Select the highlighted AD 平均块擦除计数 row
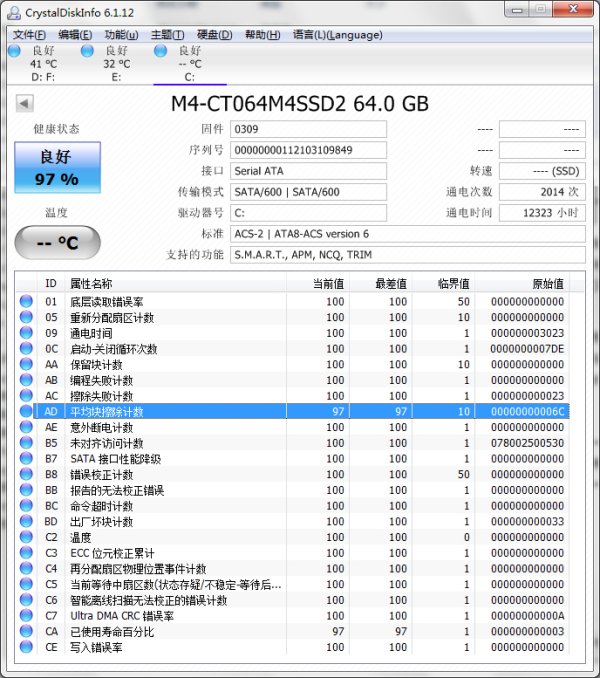Screen dimensions: 600x678 pos(300,412)
